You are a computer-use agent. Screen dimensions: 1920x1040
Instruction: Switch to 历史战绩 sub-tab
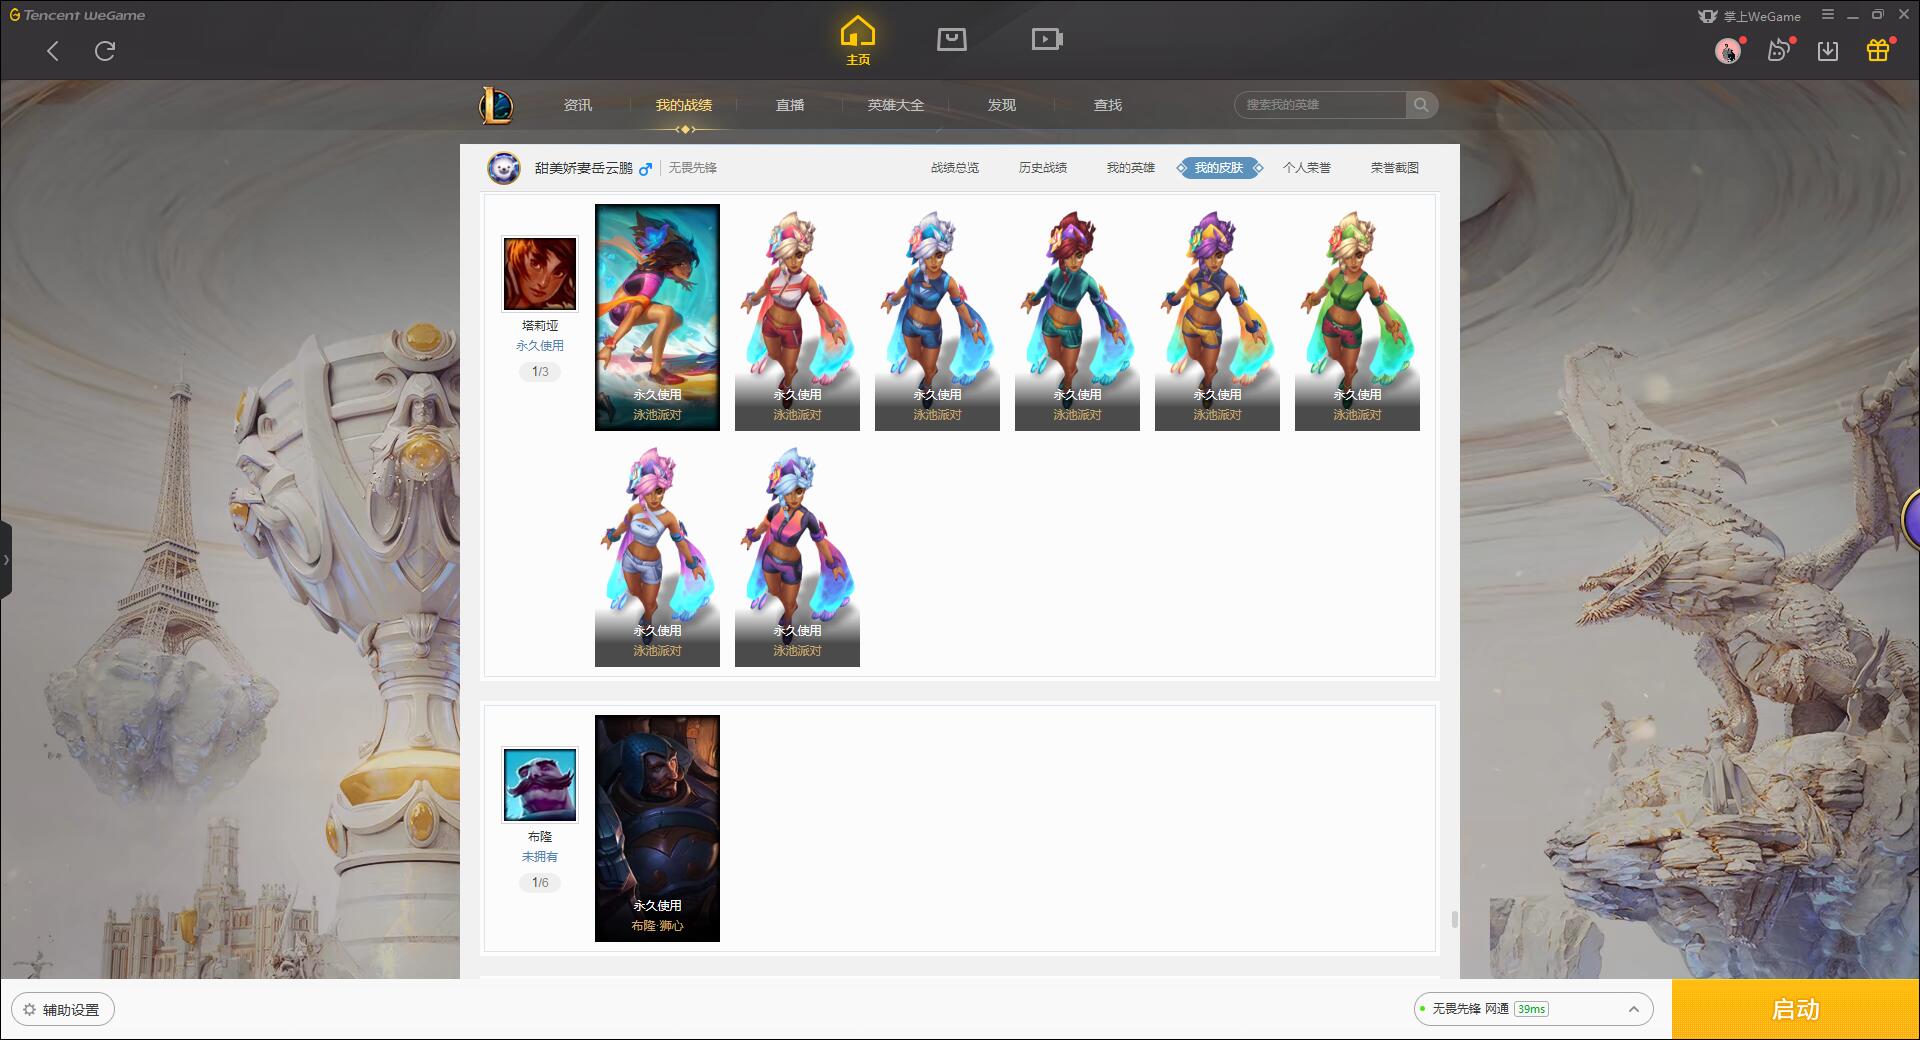coord(1043,168)
